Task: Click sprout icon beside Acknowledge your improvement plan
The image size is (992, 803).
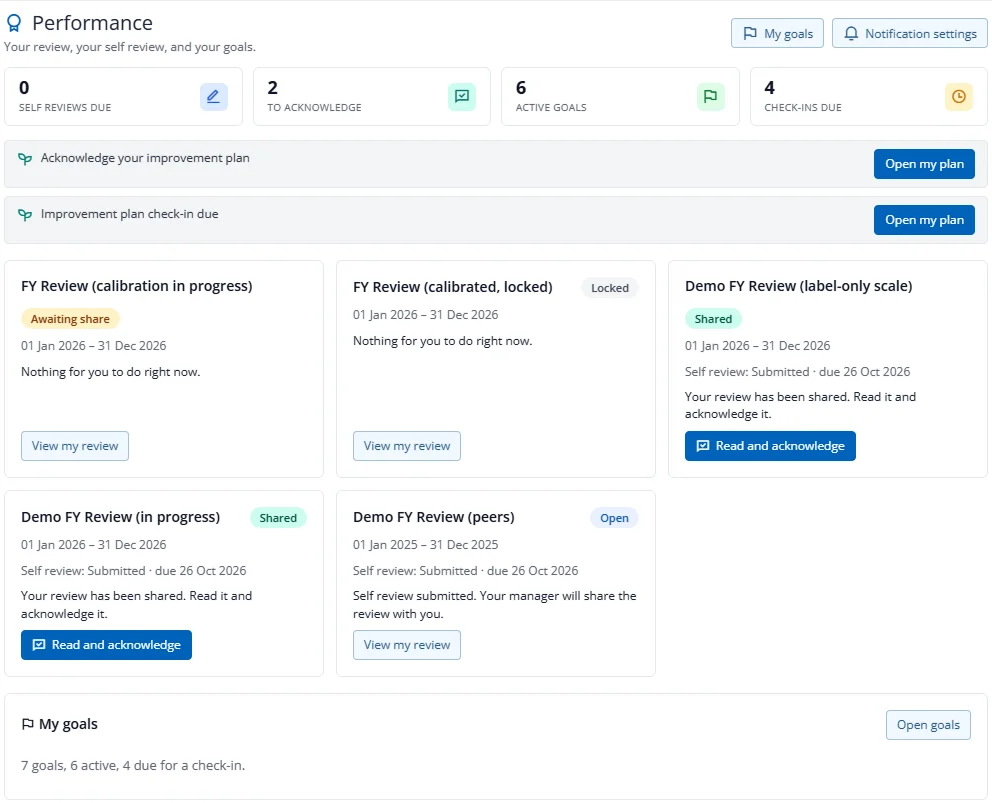Action: (25, 159)
